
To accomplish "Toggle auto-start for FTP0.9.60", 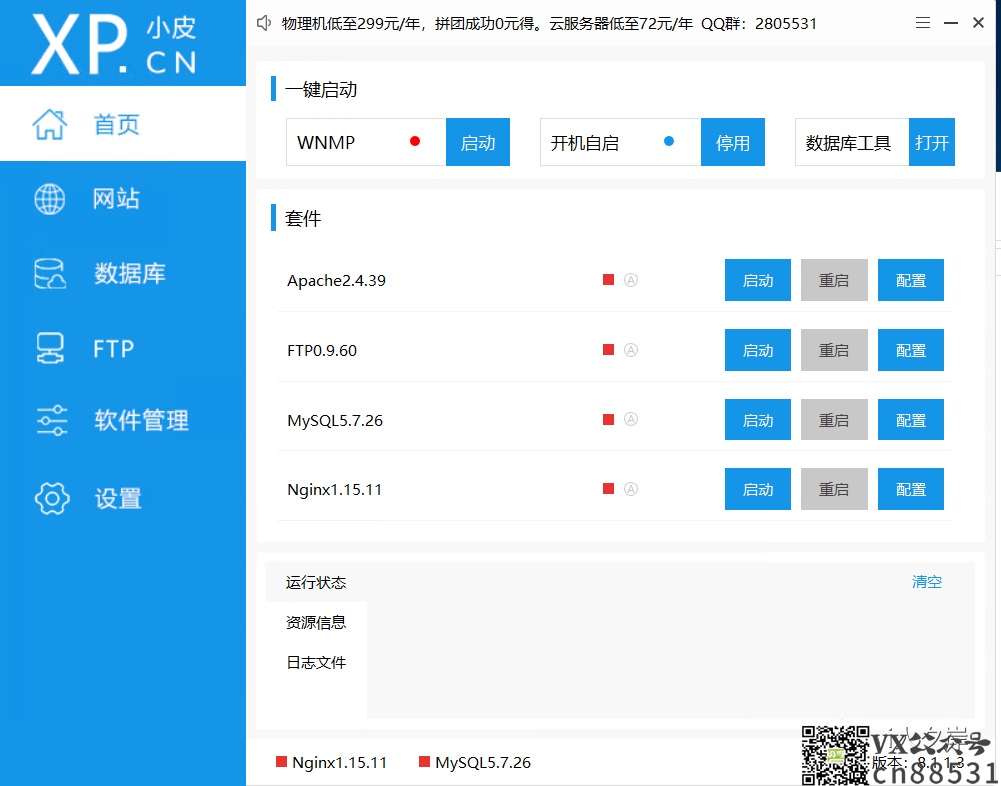I will coord(630,350).
